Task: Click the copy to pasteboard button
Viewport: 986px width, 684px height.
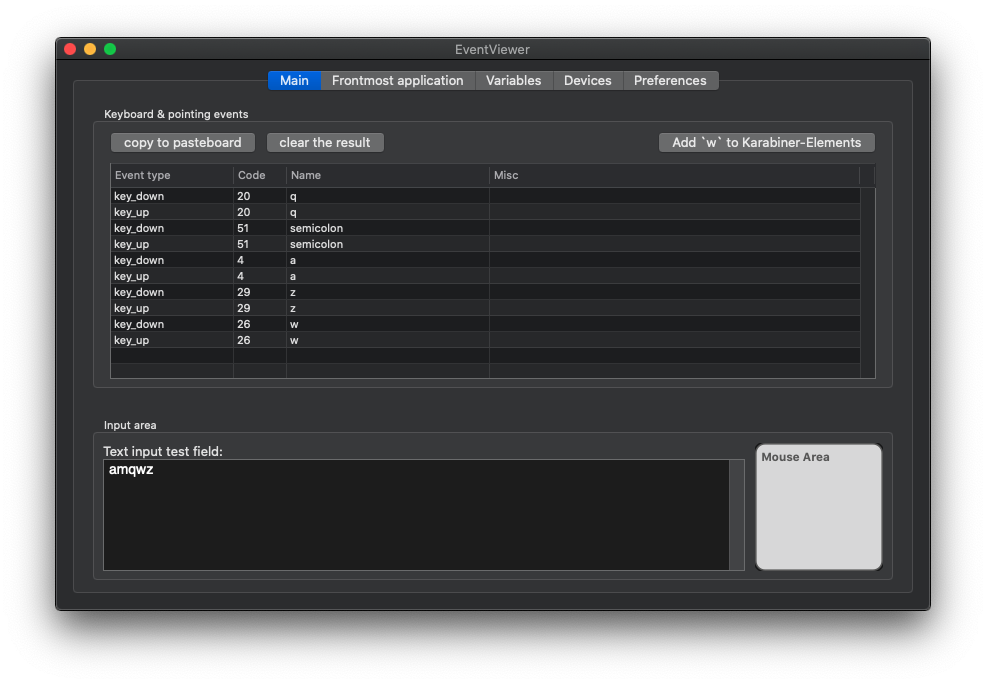Action: [183, 143]
